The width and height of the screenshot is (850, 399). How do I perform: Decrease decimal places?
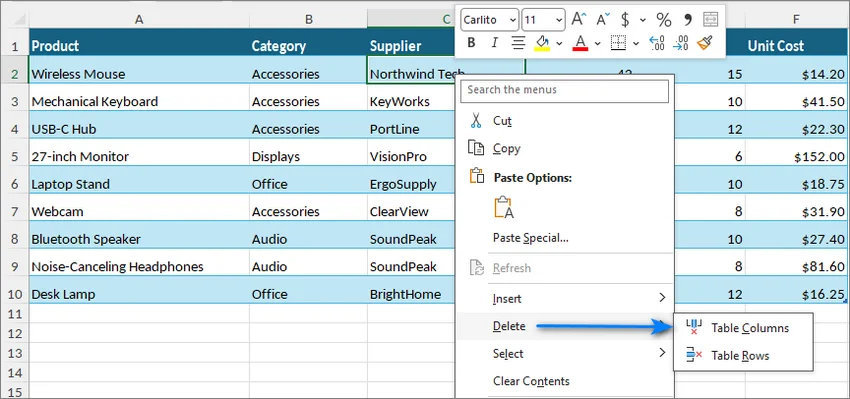click(x=680, y=42)
